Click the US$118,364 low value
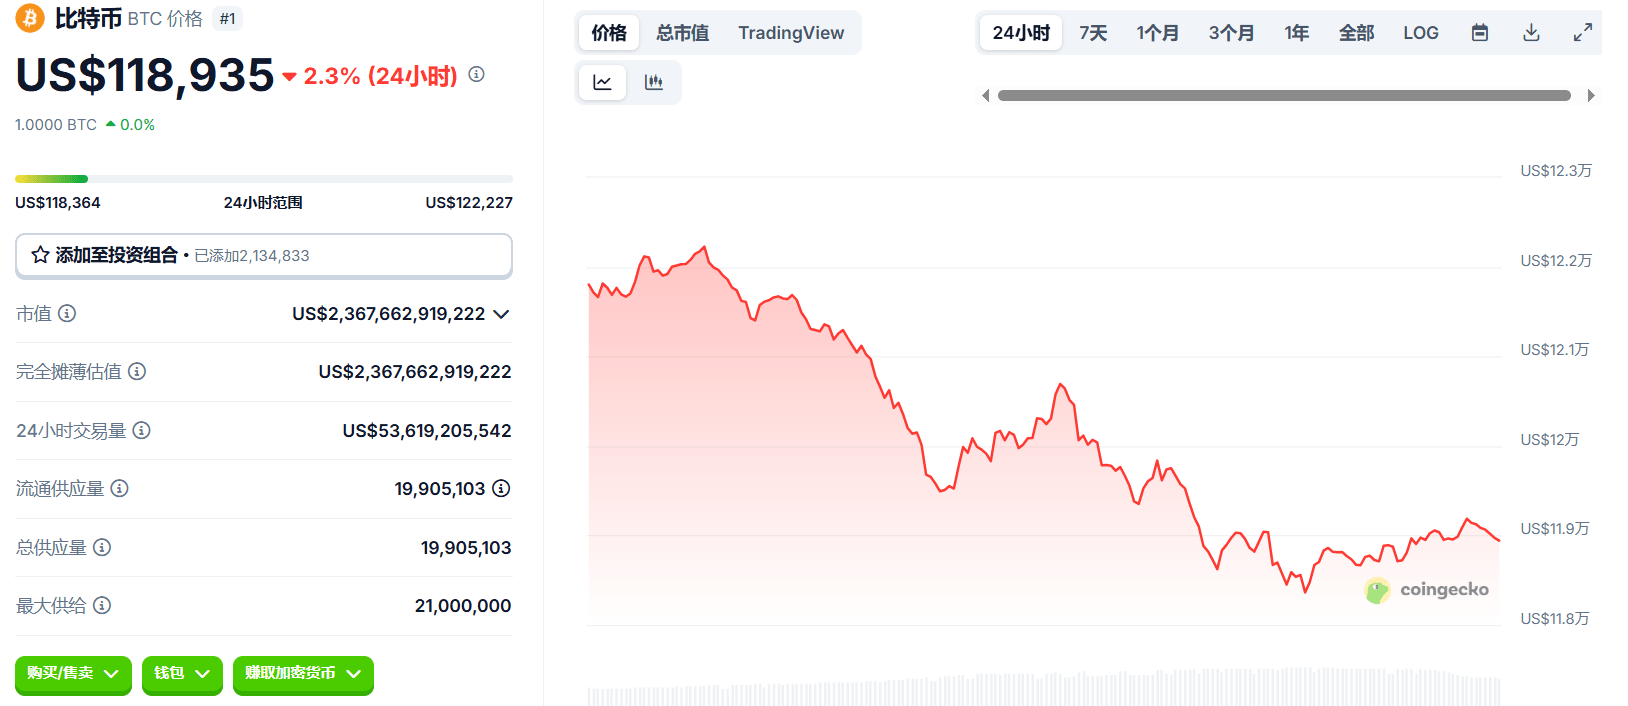Image resolution: width=1628 pixels, height=706 pixels. point(58,203)
